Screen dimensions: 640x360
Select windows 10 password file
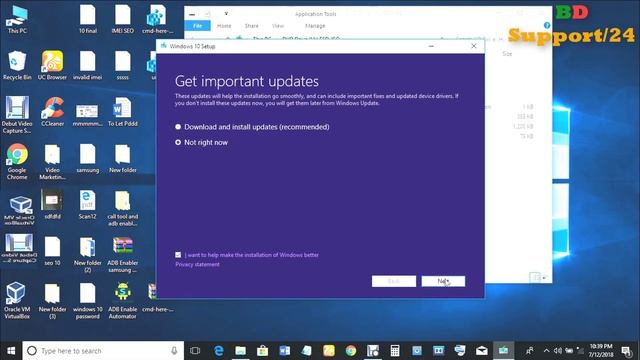(87, 301)
